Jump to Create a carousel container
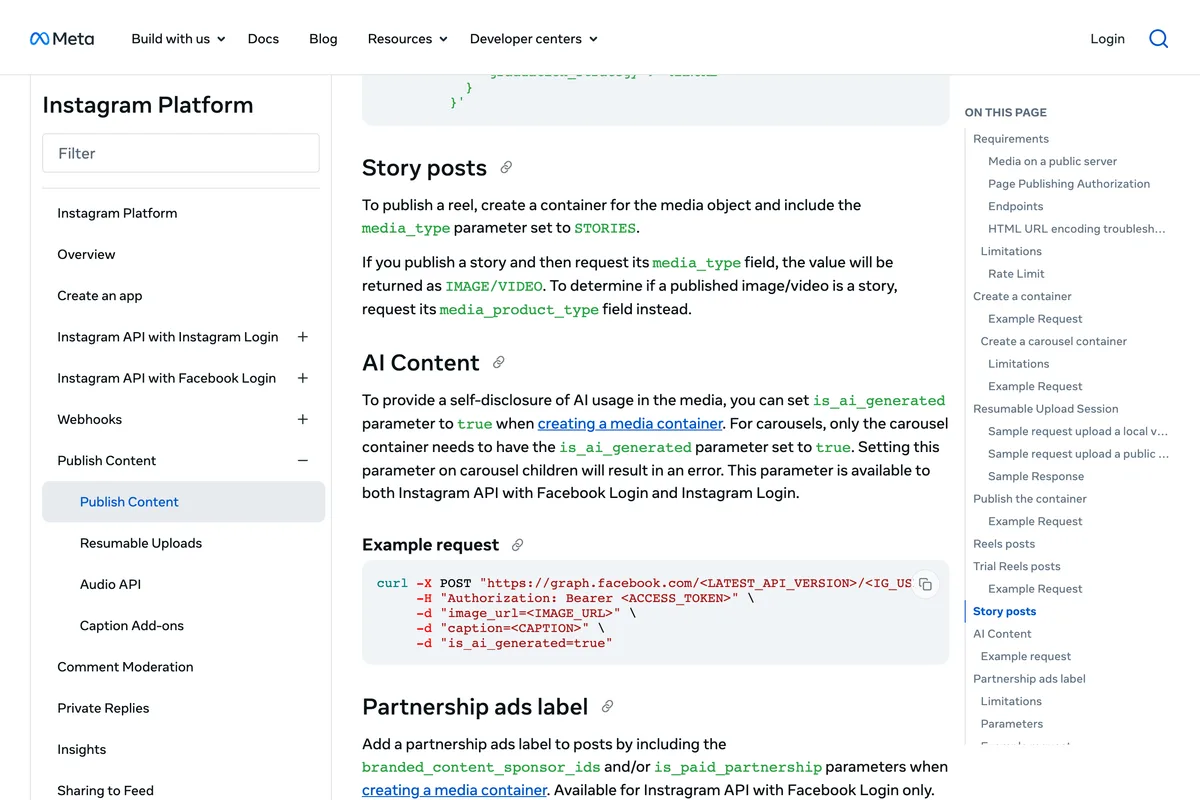The width and height of the screenshot is (1200, 800). click(x=1053, y=341)
